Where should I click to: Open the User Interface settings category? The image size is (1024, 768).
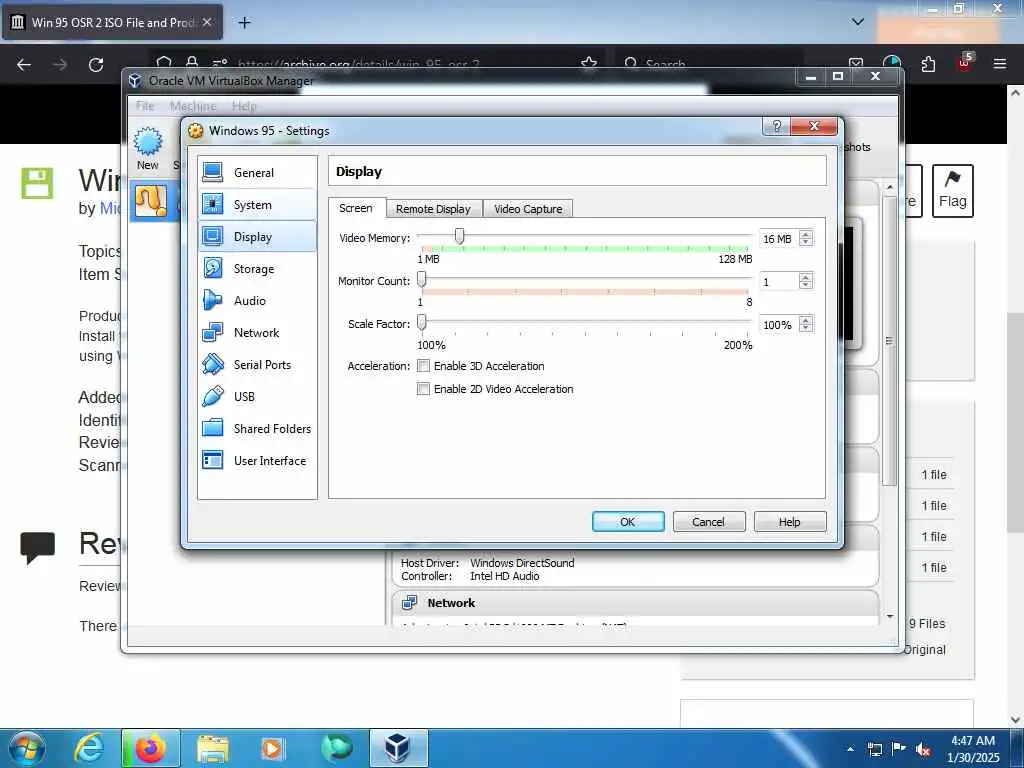tap(257, 460)
